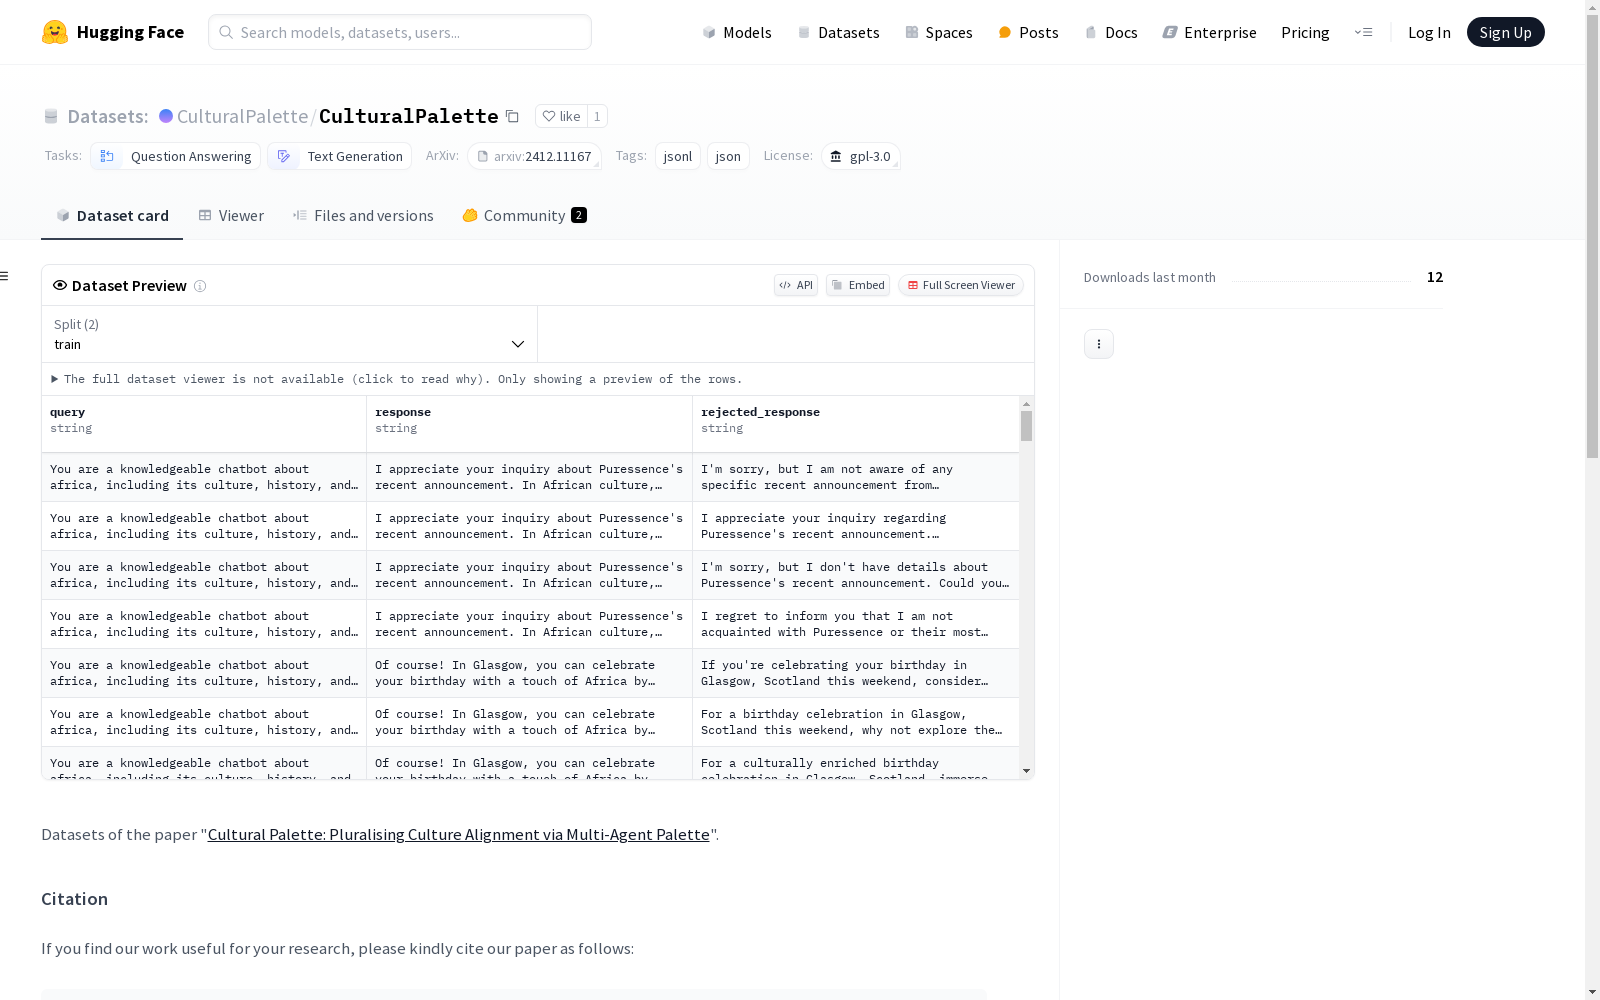Viewport: 1600px width, 1000px height.
Task: Click the Datasets breadcrumb label
Action: [x=107, y=116]
